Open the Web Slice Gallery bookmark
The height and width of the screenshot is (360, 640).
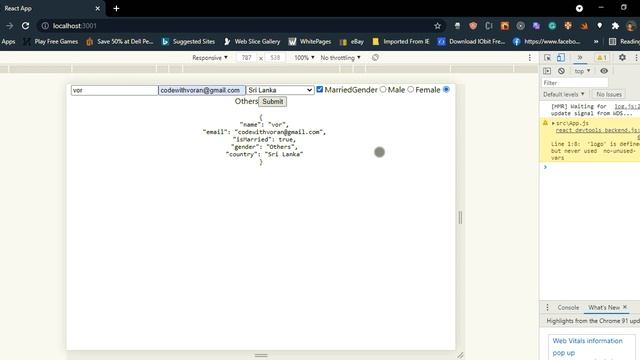point(252,41)
